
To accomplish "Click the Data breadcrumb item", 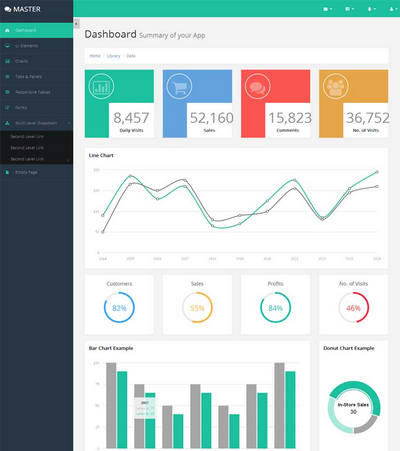I will [x=131, y=56].
